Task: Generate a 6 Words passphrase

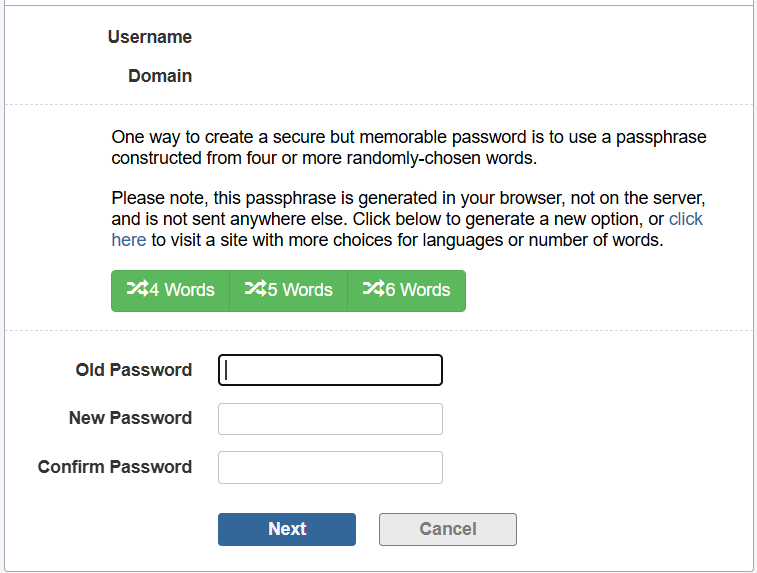Action: (x=407, y=290)
